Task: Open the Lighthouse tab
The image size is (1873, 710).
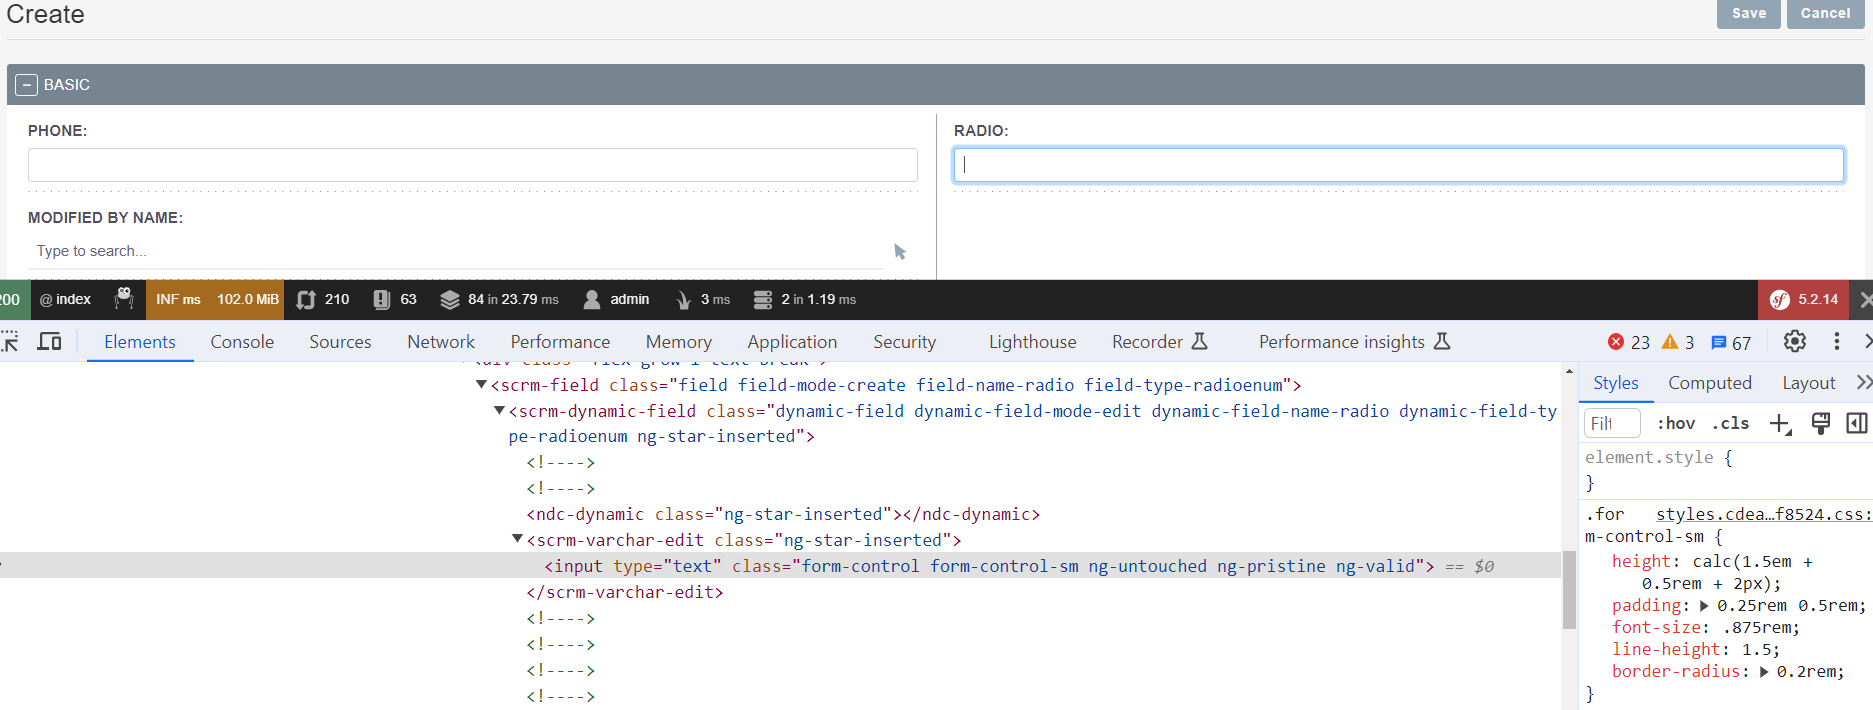Action: 1033,342
